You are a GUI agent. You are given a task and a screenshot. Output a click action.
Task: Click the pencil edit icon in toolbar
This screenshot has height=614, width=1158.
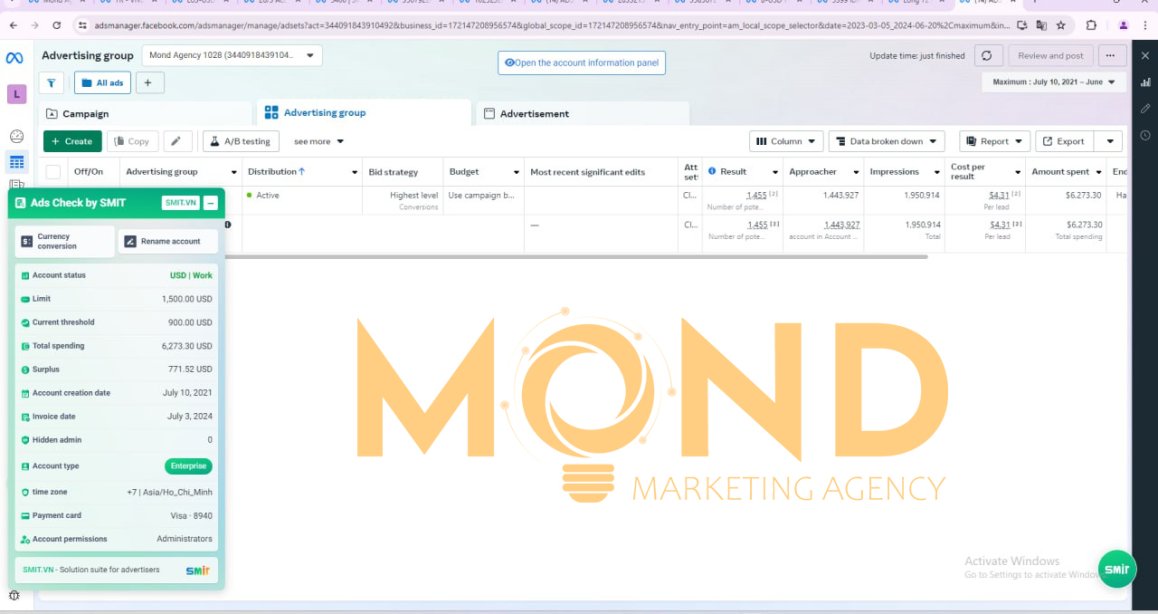pos(177,141)
